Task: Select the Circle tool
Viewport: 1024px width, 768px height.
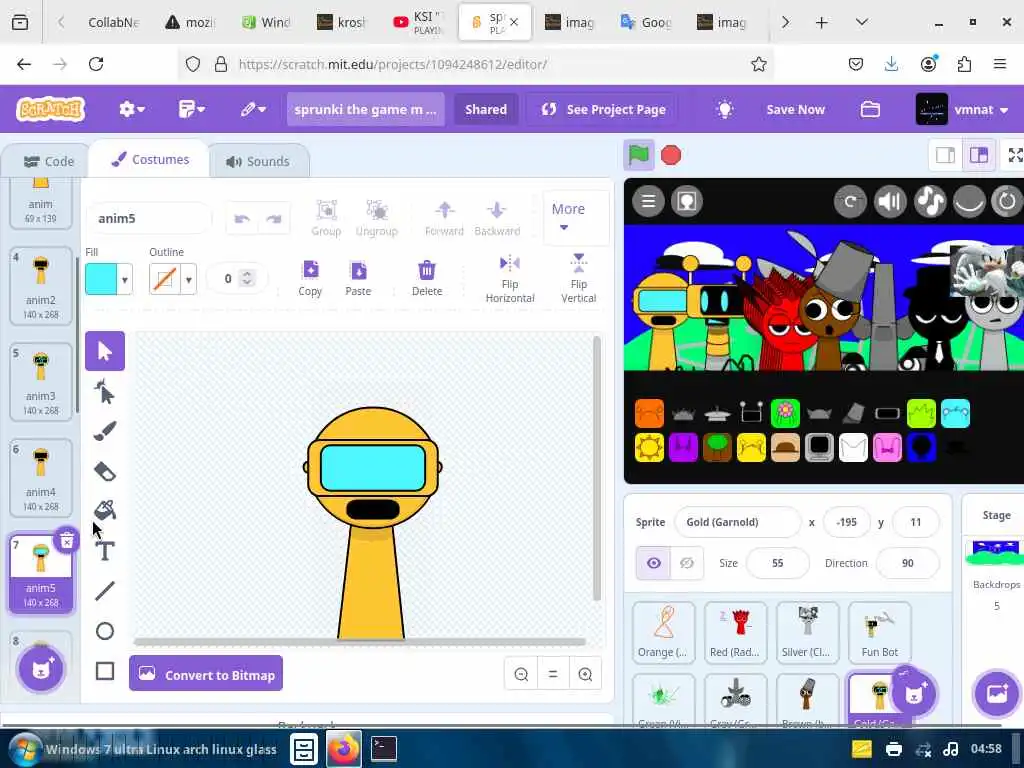Action: 104,631
